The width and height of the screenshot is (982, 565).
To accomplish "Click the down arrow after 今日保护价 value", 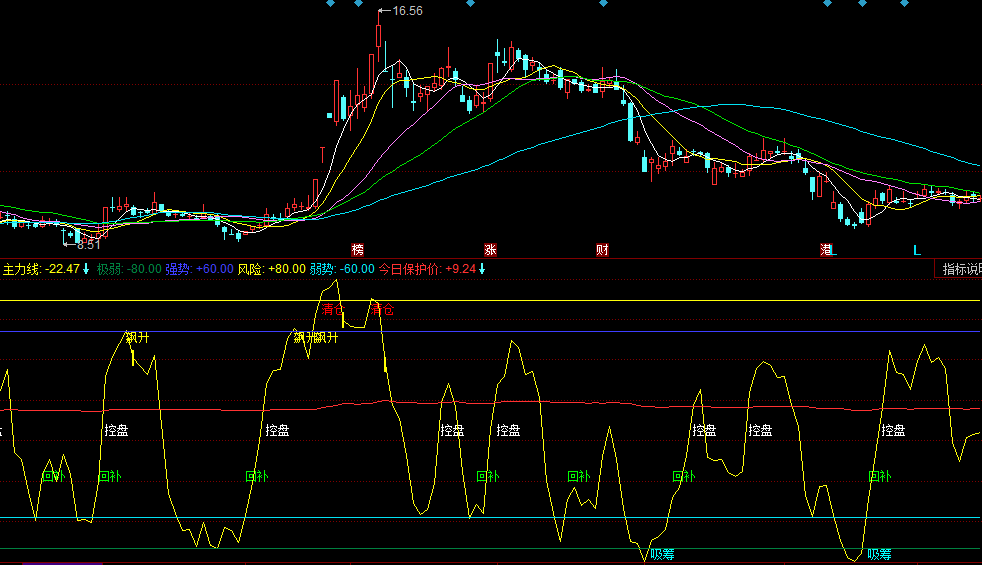I will 482,269.
